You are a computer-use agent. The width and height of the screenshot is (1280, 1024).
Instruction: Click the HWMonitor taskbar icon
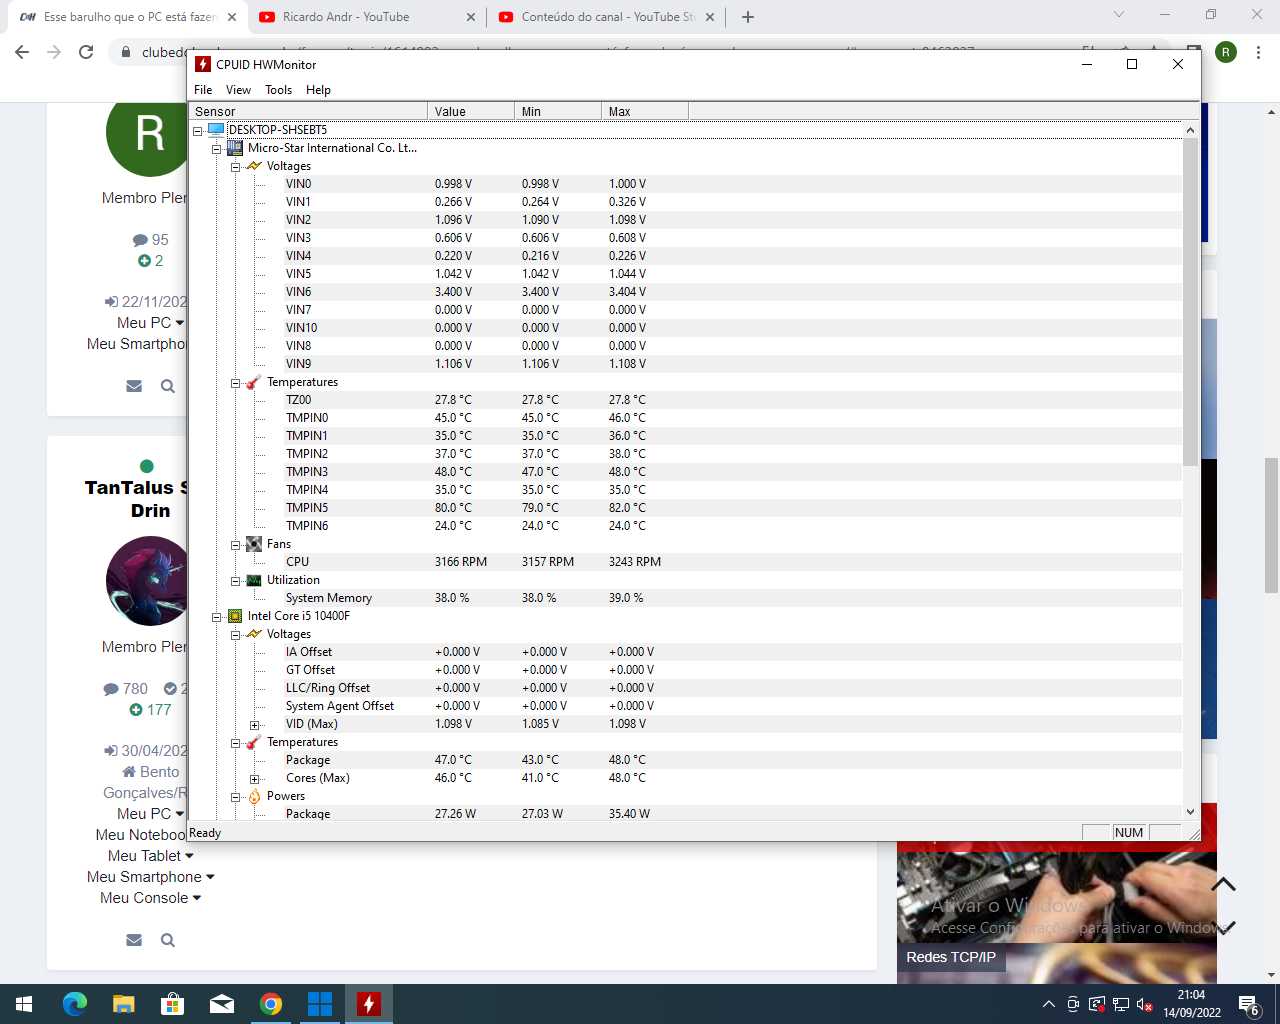click(369, 1004)
